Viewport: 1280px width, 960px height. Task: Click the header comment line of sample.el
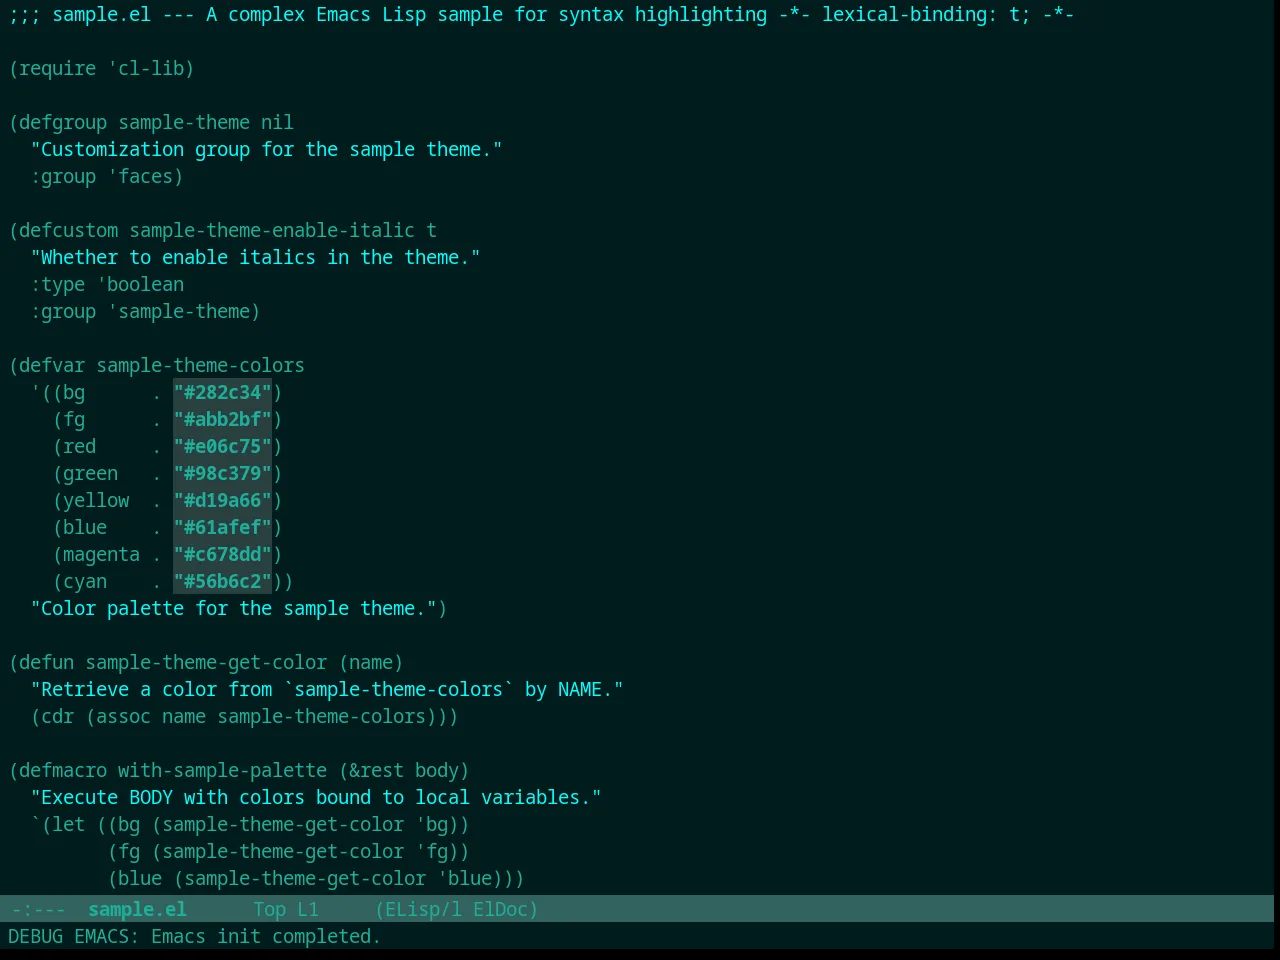[541, 14]
